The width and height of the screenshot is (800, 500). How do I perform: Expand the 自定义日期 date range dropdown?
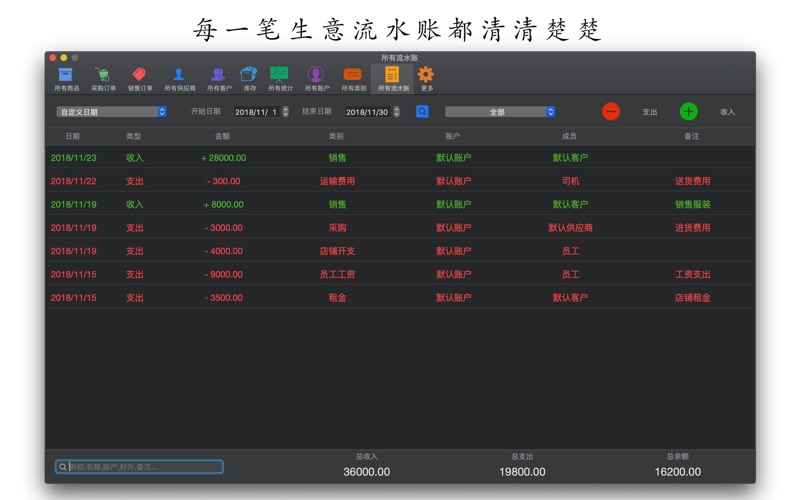(x=111, y=112)
